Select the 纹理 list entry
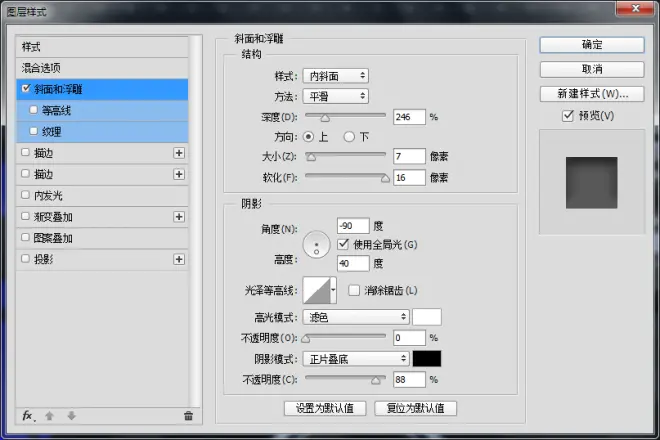Screen dimensions: 660x440 [102, 132]
